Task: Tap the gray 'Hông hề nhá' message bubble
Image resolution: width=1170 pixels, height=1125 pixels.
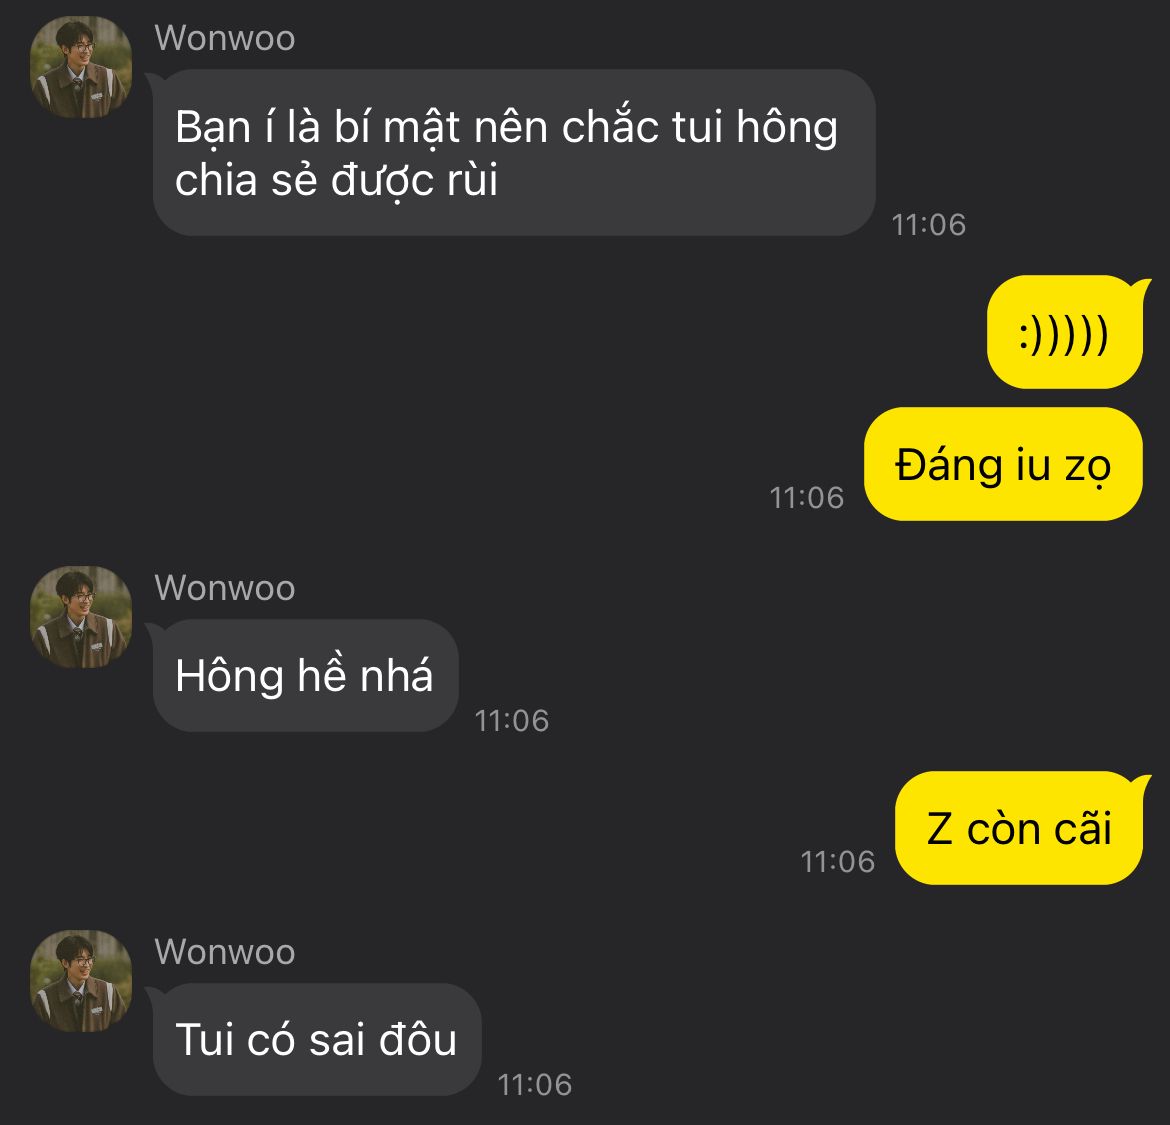Action: tap(305, 675)
